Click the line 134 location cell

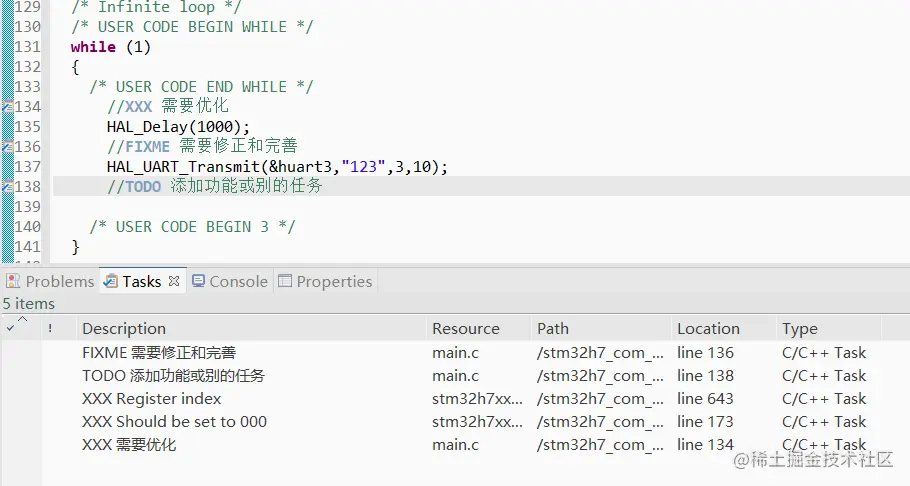[705, 445]
